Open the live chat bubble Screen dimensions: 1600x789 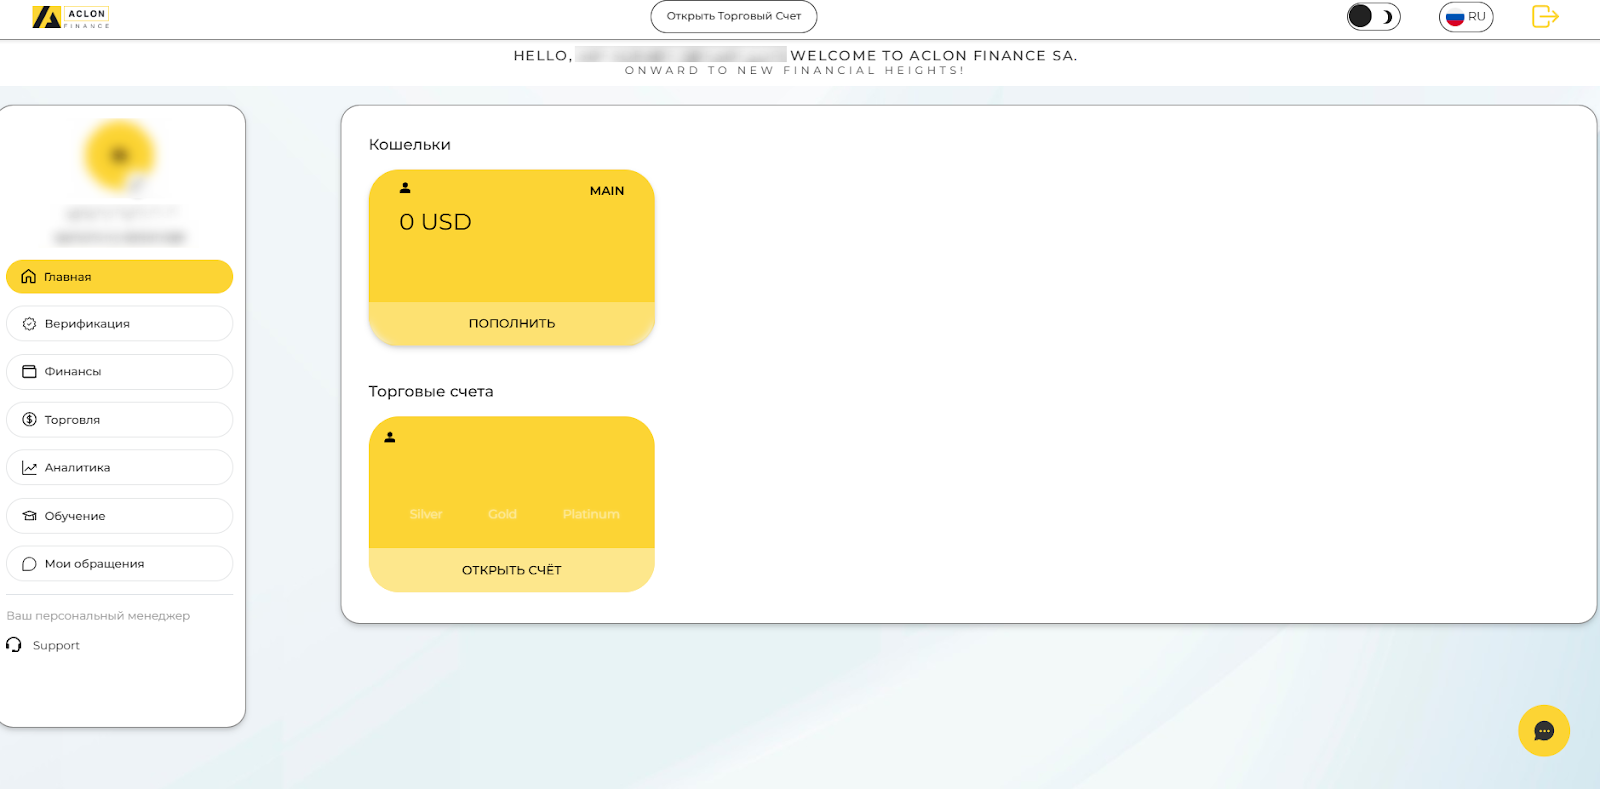coord(1543,731)
